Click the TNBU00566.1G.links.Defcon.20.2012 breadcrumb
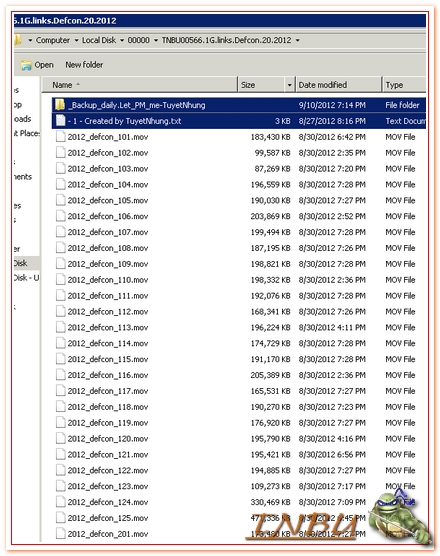Screen dimensions: 440x556 pos(227,40)
